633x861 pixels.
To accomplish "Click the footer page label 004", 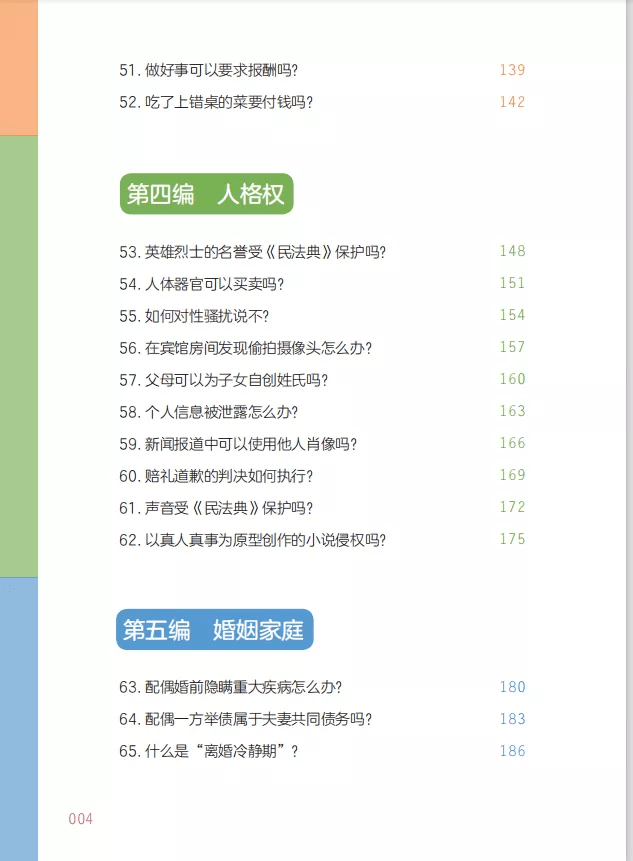I will click(x=81, y=819).
